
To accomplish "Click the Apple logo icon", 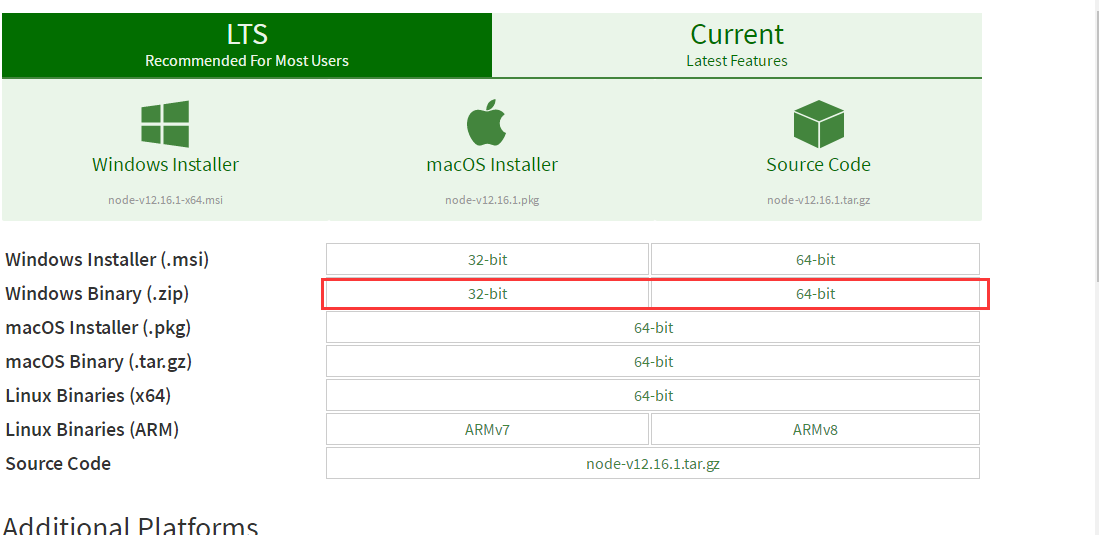I will tap(487, 124).
